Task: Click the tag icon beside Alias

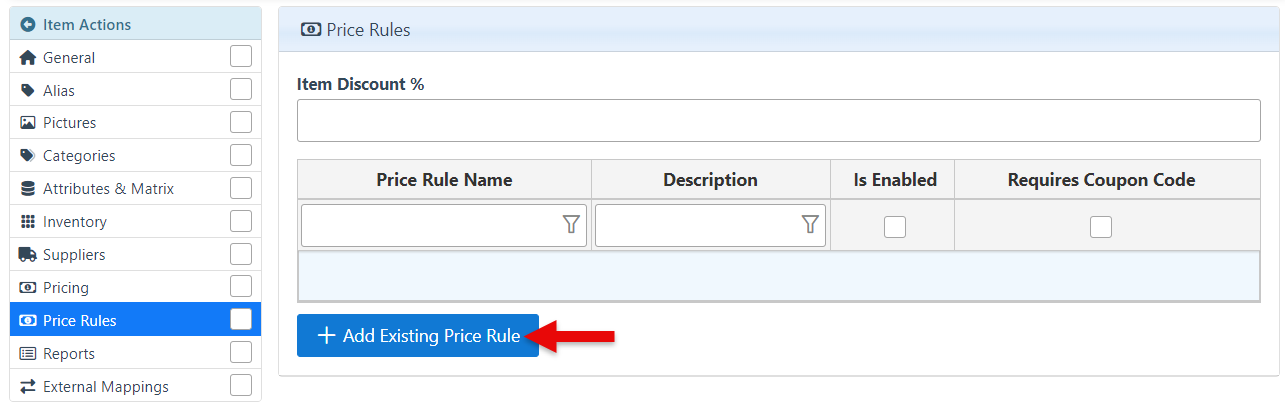Action: pos(28,91)
